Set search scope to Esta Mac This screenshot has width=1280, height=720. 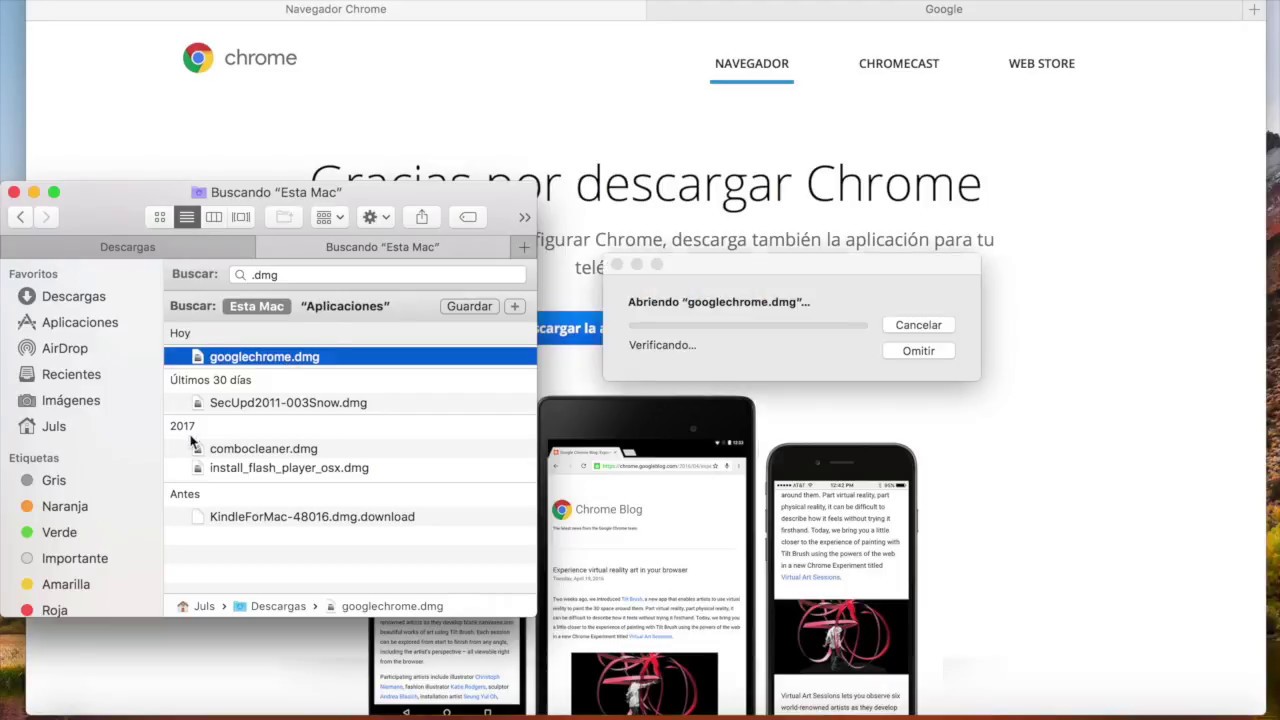coord(257,306)
